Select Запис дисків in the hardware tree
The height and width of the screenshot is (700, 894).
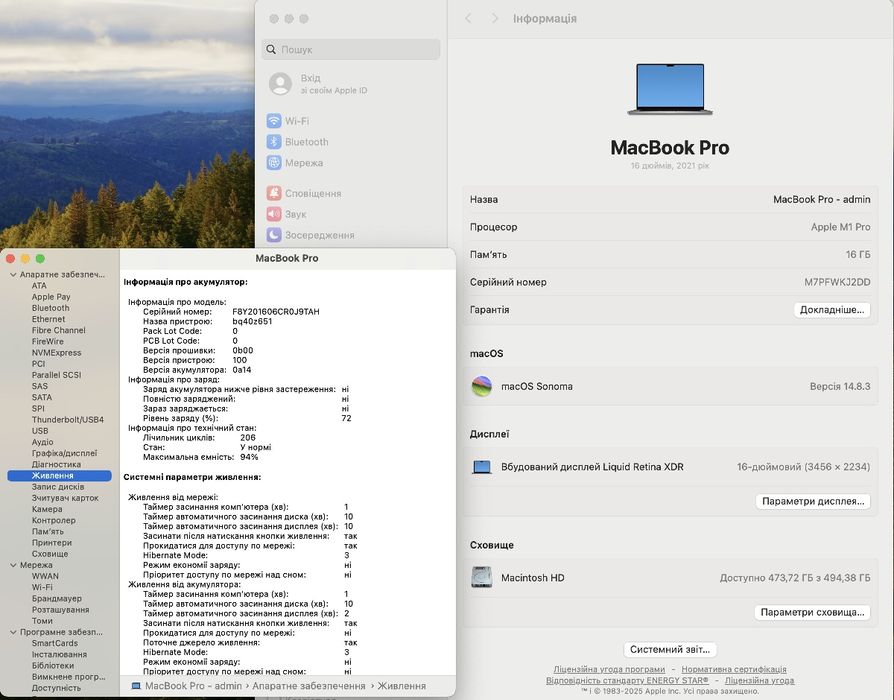coord(58,487)
